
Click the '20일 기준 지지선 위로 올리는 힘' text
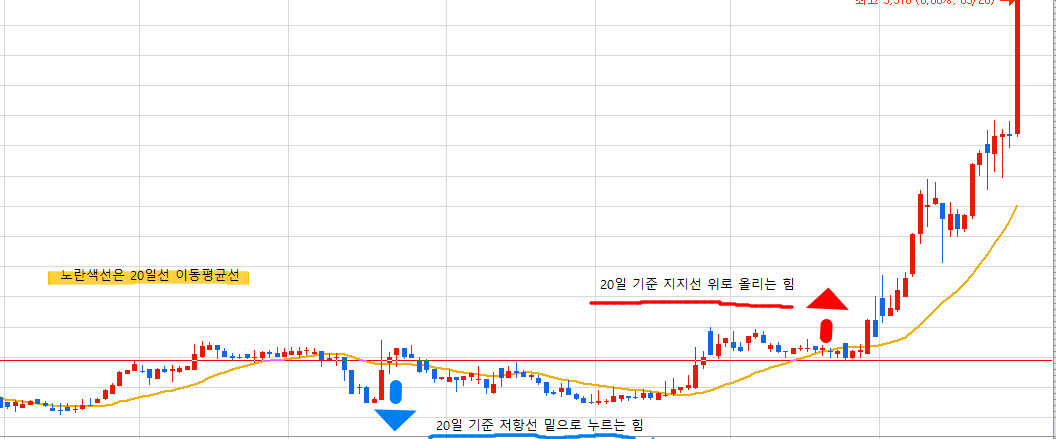tap(697, 285)
